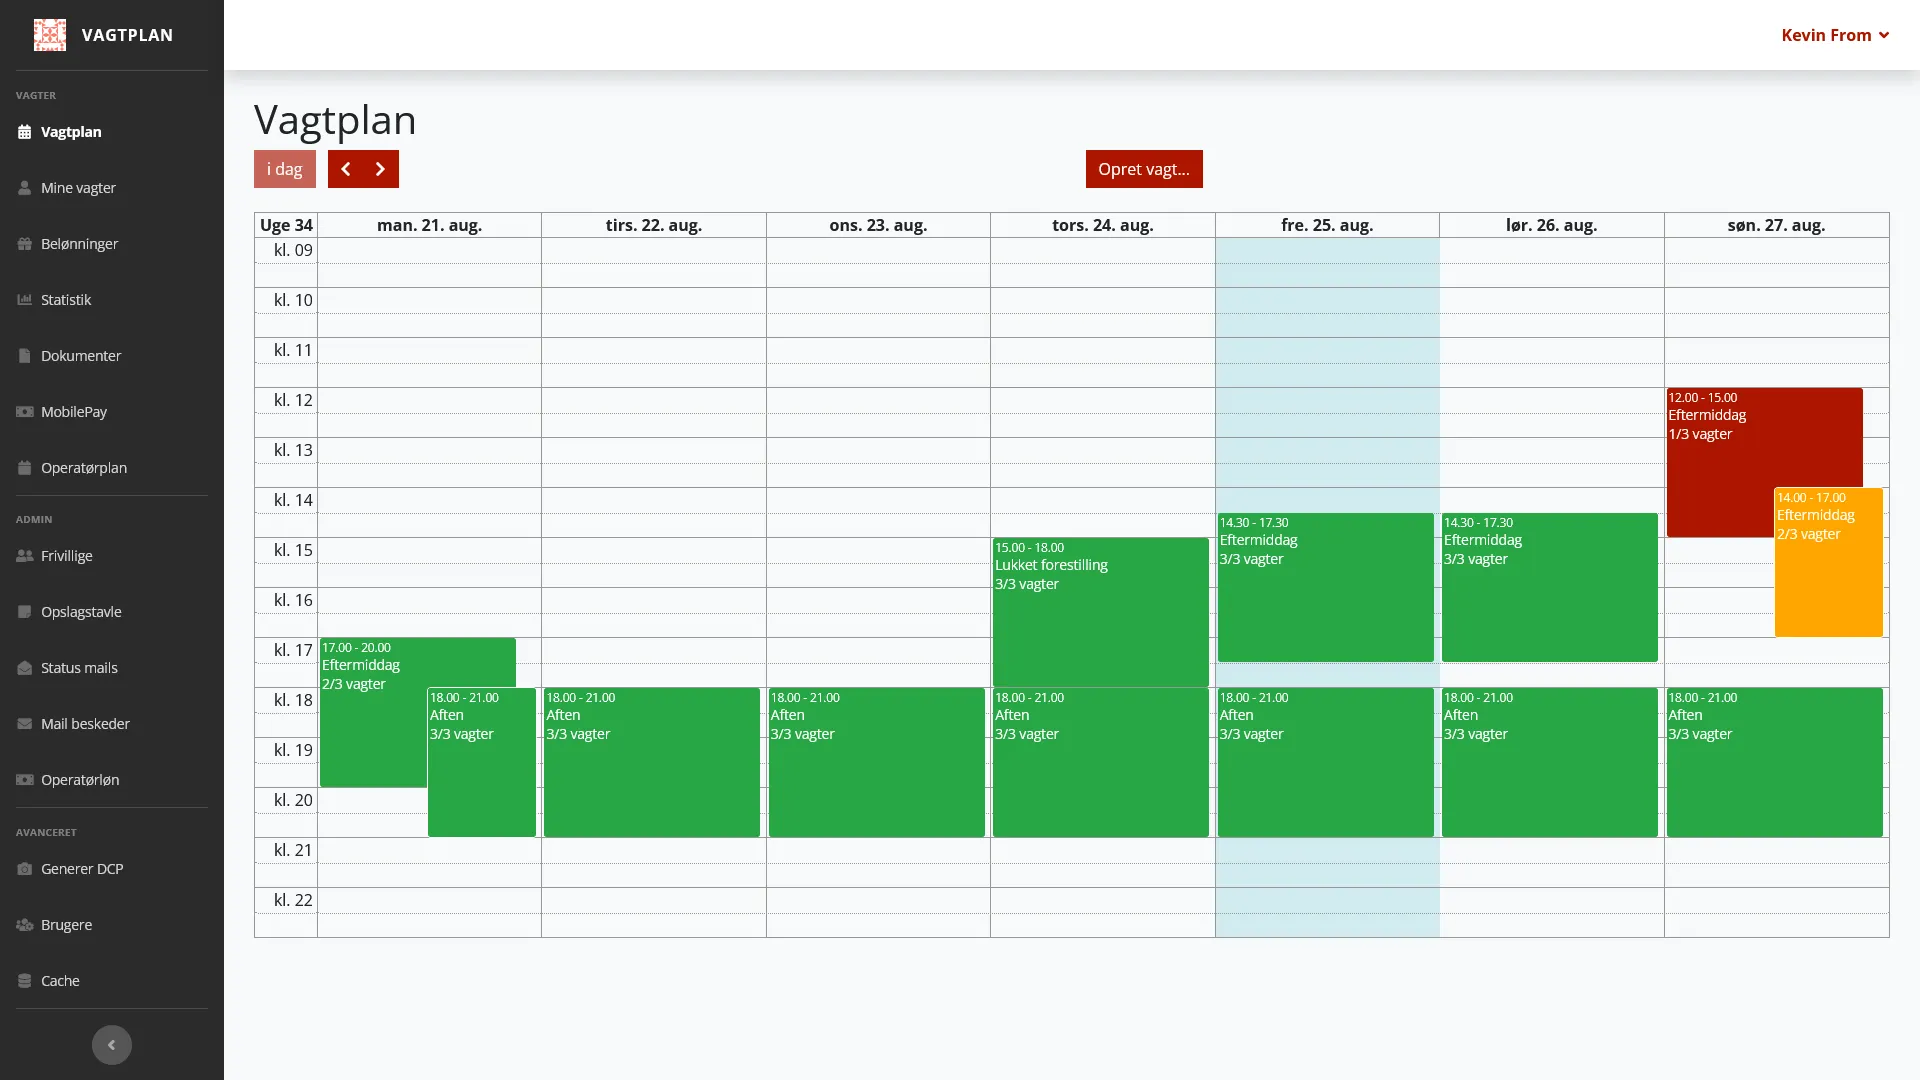
Task: Open Tuesday 18.00-21.00 Aften shift
Action: (x=652, y=762)
